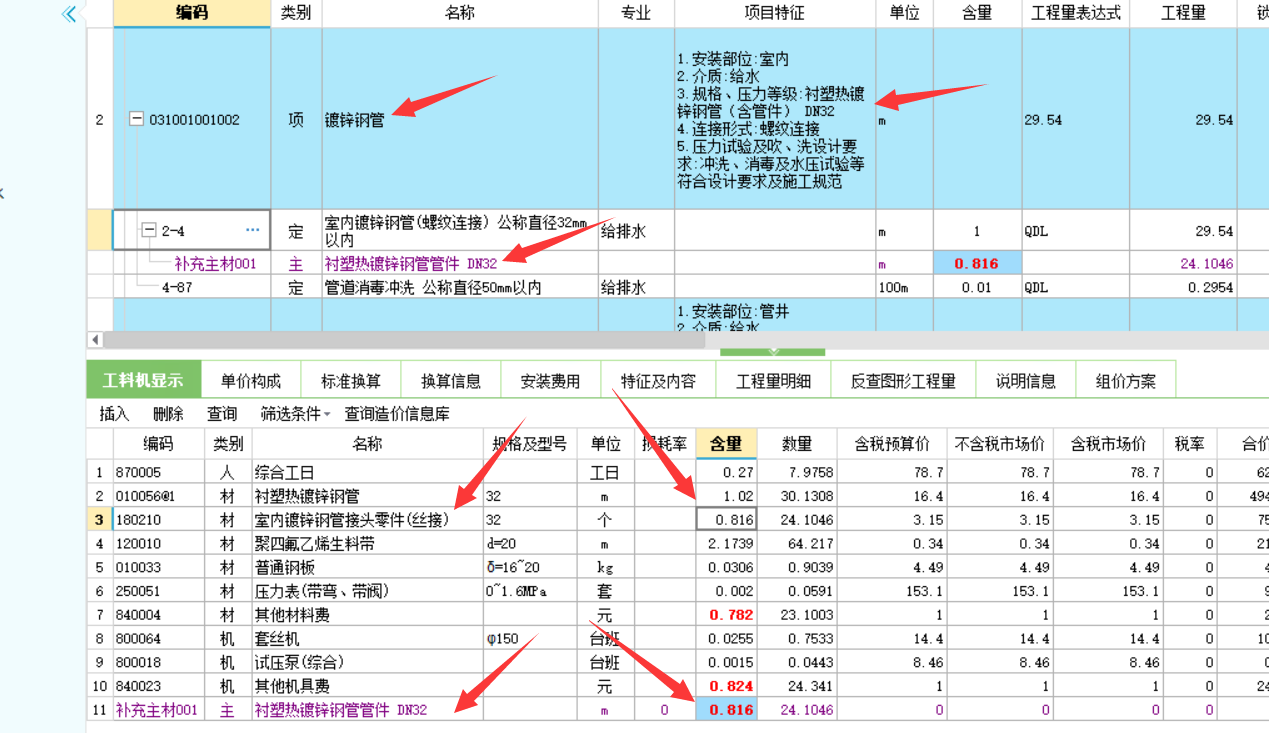1269x733 pixels.
Task: Select the 0~1.6MPa specification cell
Action: click(x=530, y=591)
